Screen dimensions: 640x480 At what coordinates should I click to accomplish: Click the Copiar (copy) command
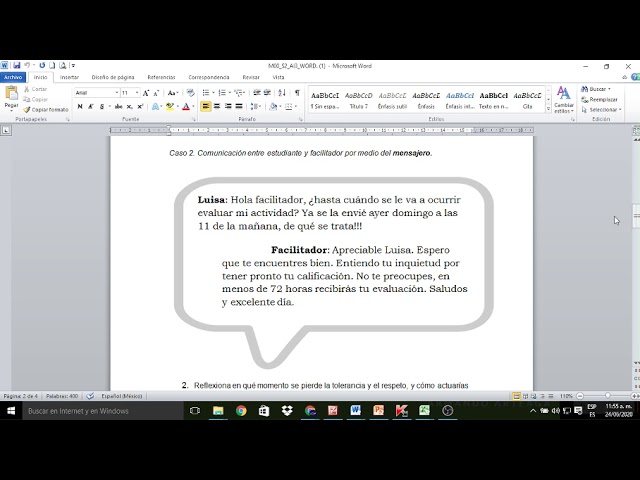36,99
